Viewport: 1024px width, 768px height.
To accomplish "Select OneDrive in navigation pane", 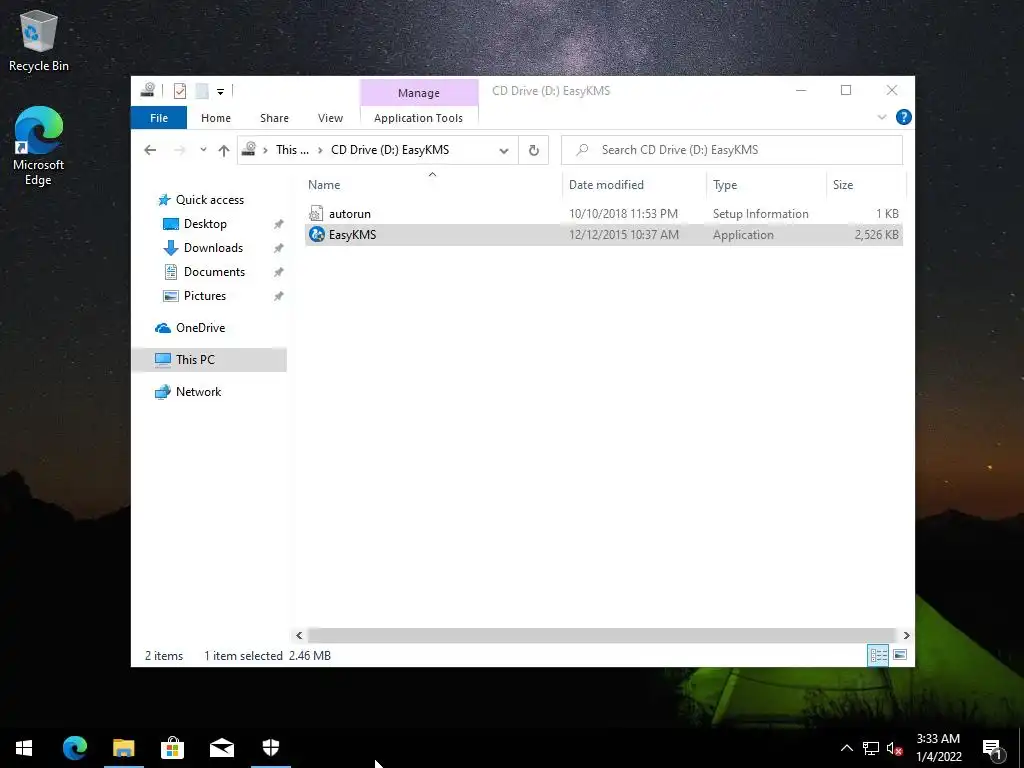I will (x=200, y=328).
